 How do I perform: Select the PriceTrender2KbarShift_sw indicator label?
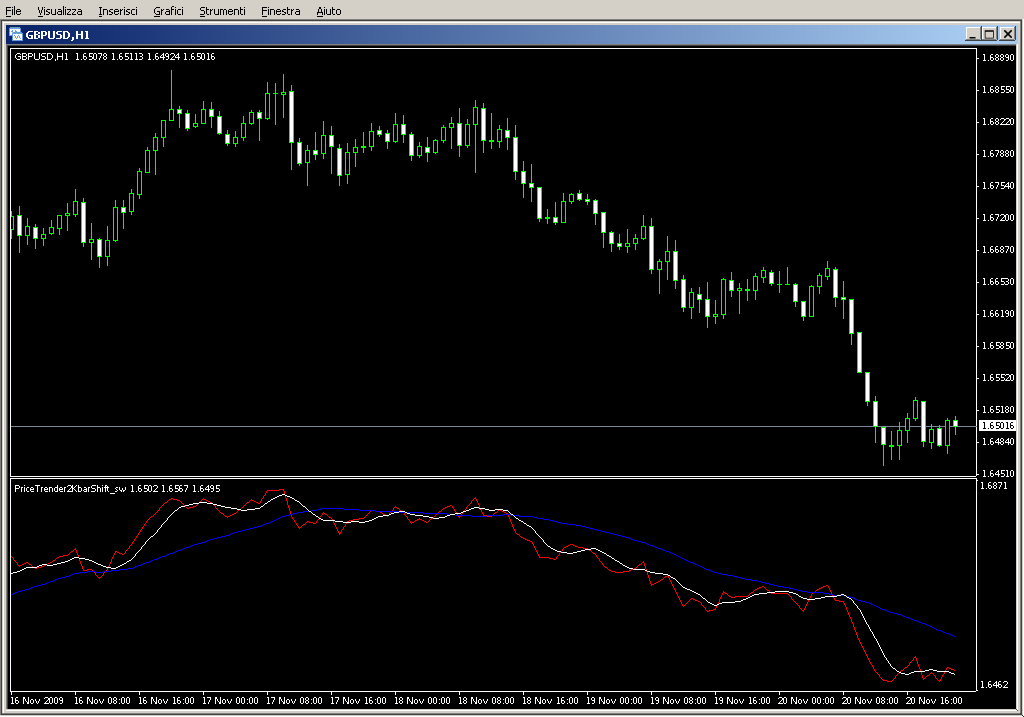click(70, 488)
